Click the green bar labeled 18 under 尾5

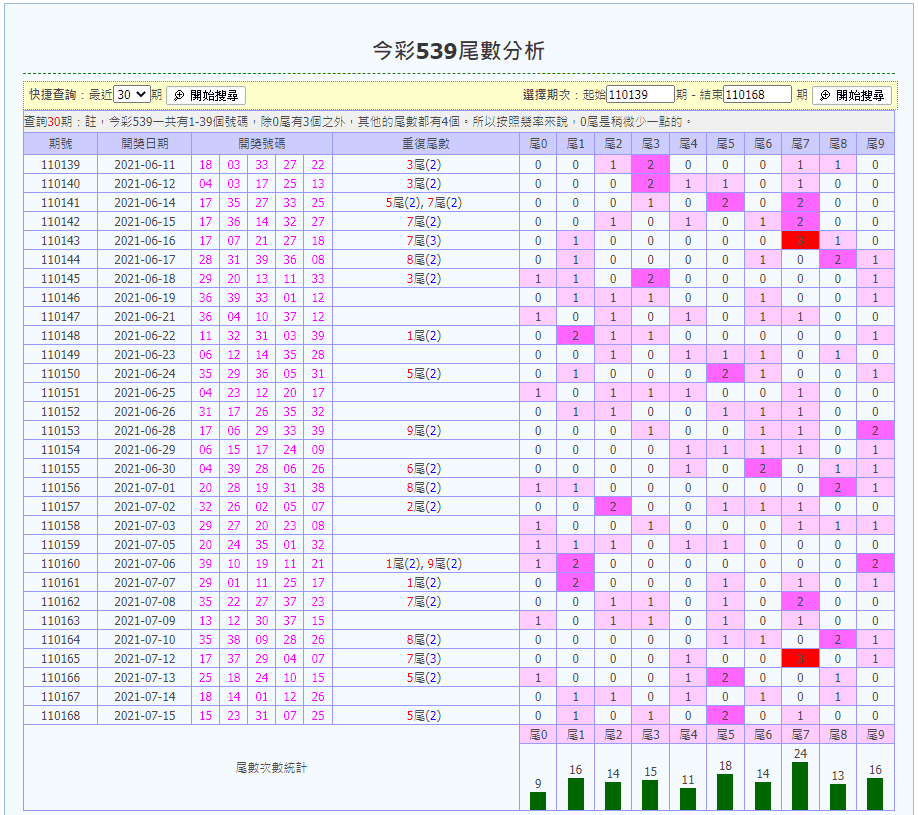pos(725,792)
